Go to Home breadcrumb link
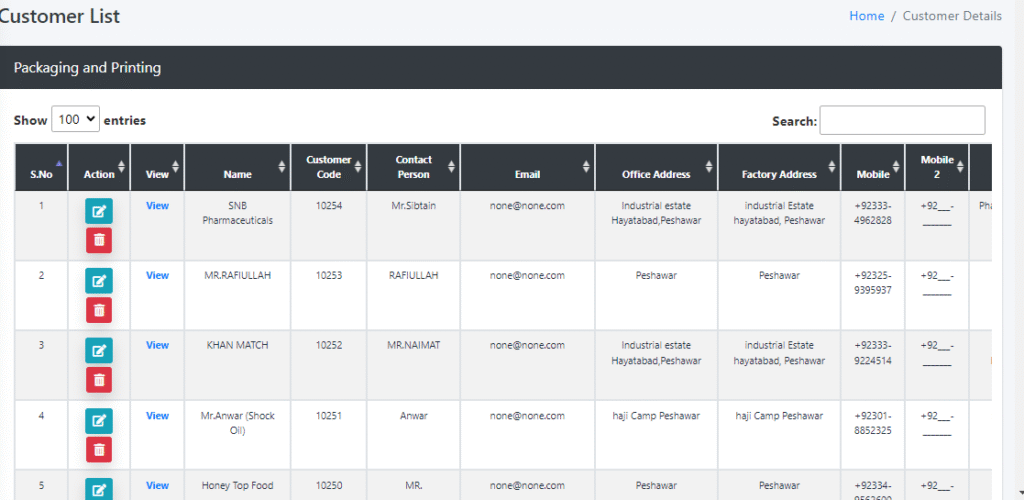Viewport: 1024px width, 500px height. pos(867,16)
